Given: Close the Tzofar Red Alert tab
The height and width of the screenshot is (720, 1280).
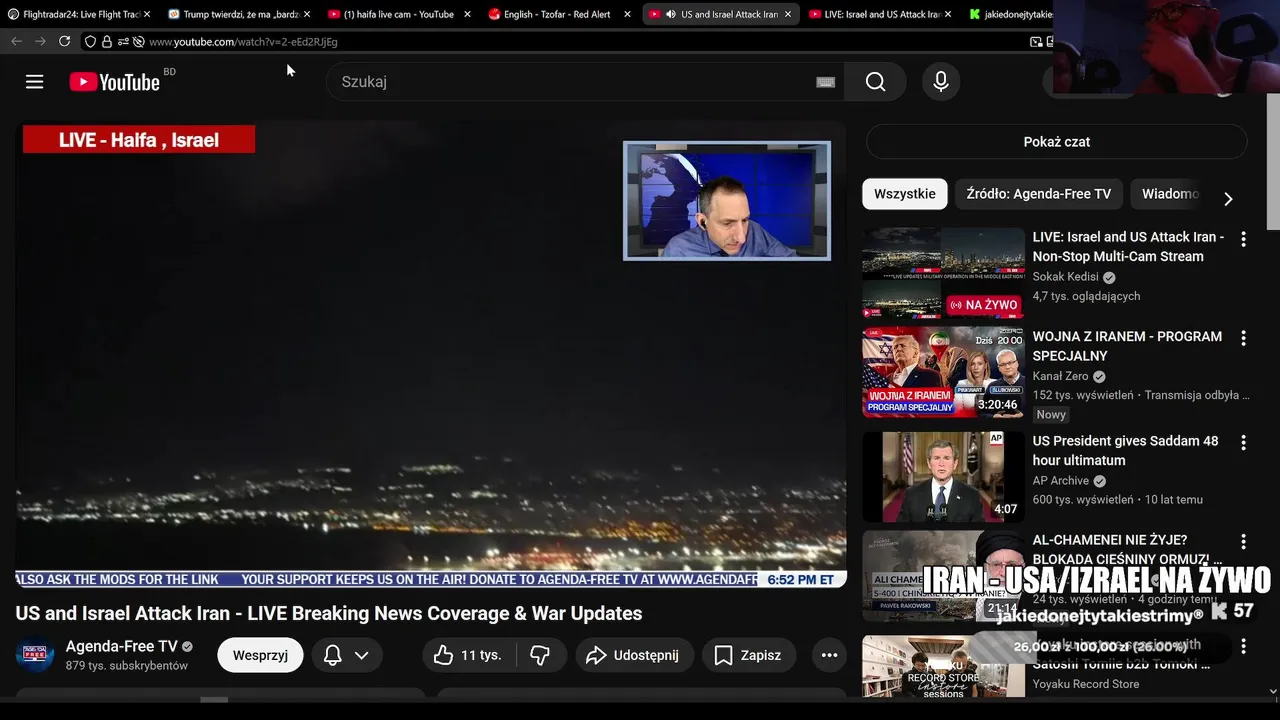Looking at the screenshot, I should click(627, 14).
